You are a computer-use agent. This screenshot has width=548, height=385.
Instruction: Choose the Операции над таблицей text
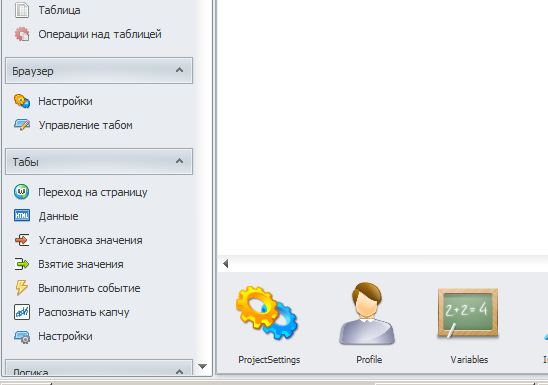(100, 34)
